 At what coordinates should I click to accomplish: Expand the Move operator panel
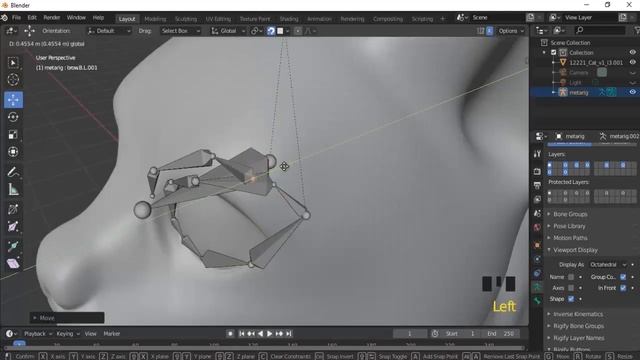(x=67, y=318)
